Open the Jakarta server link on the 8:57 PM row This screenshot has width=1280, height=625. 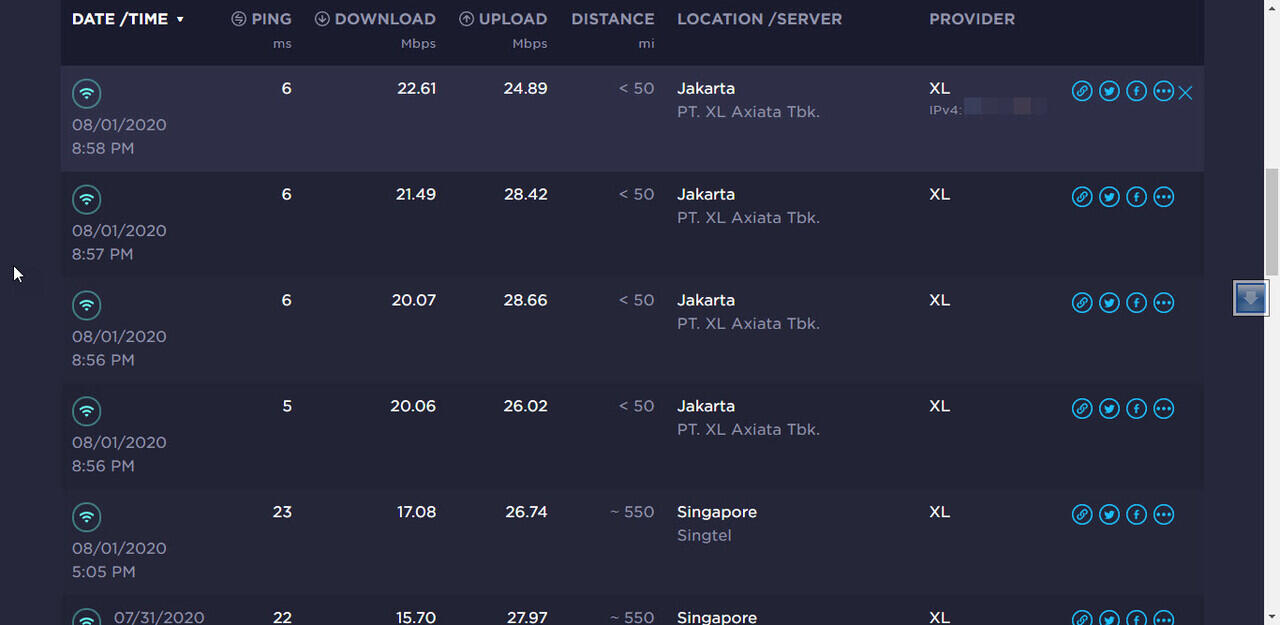706,194
